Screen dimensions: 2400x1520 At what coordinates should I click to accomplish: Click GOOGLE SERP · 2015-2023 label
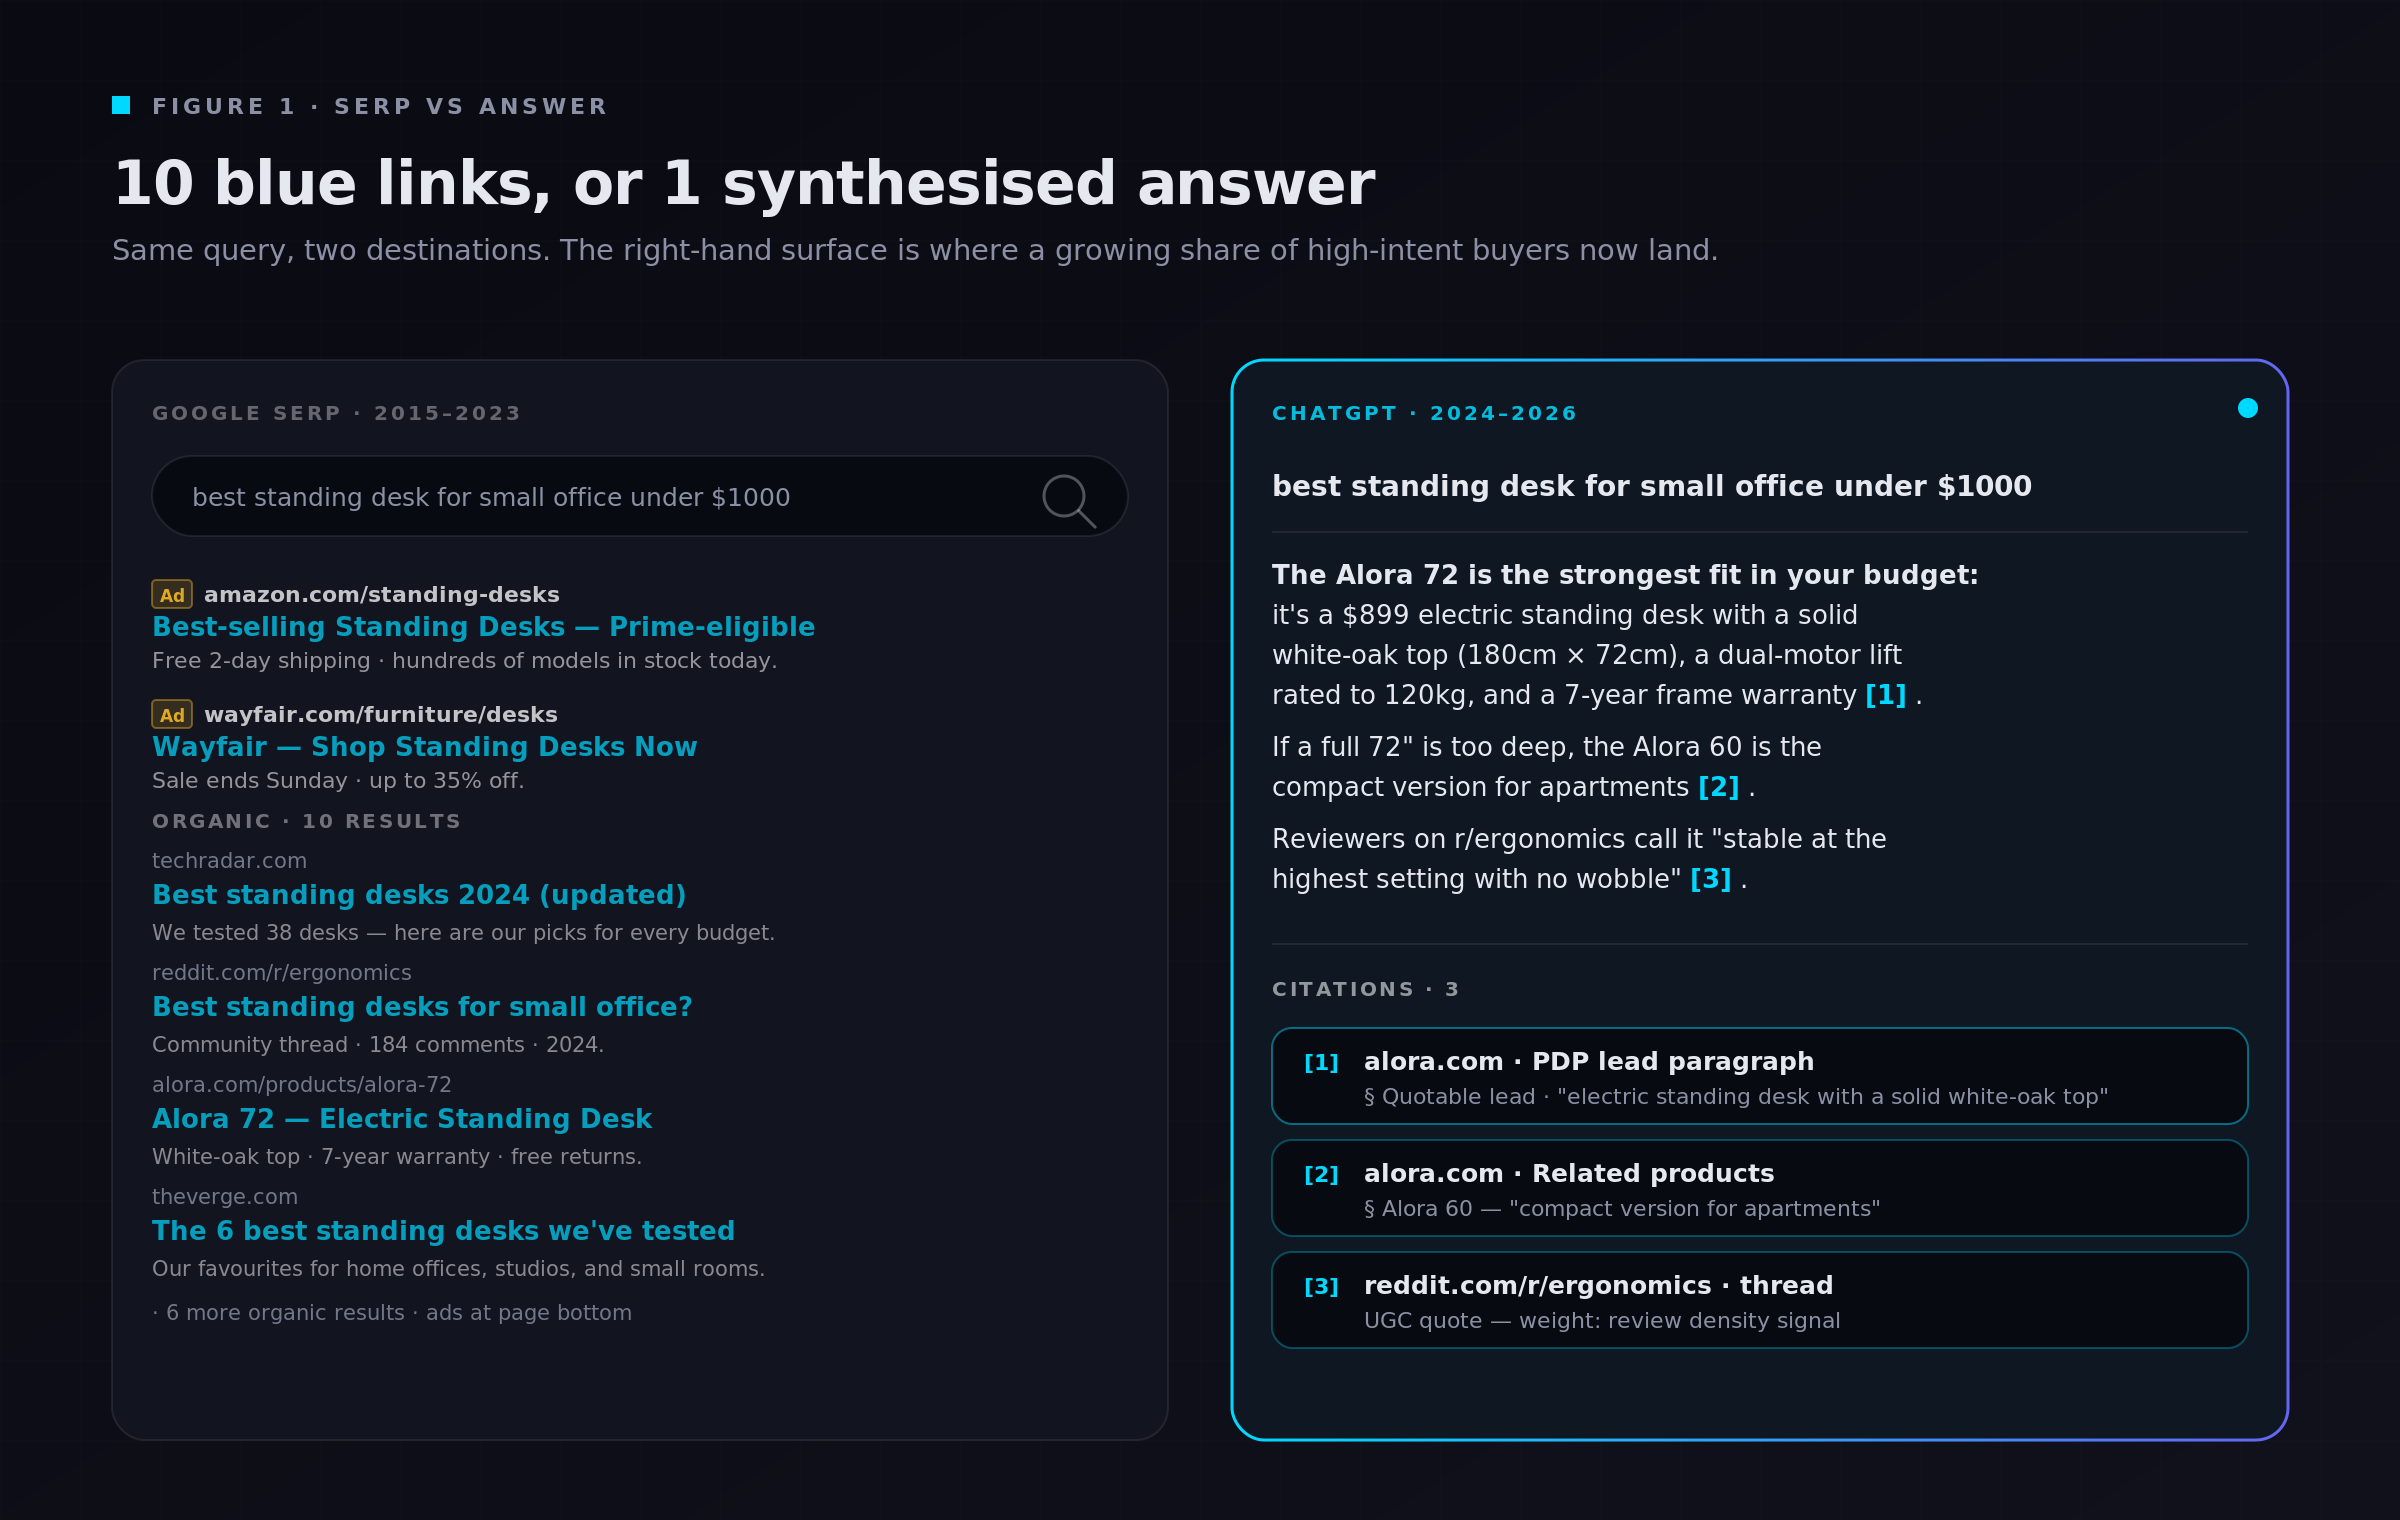coord(336,413)
